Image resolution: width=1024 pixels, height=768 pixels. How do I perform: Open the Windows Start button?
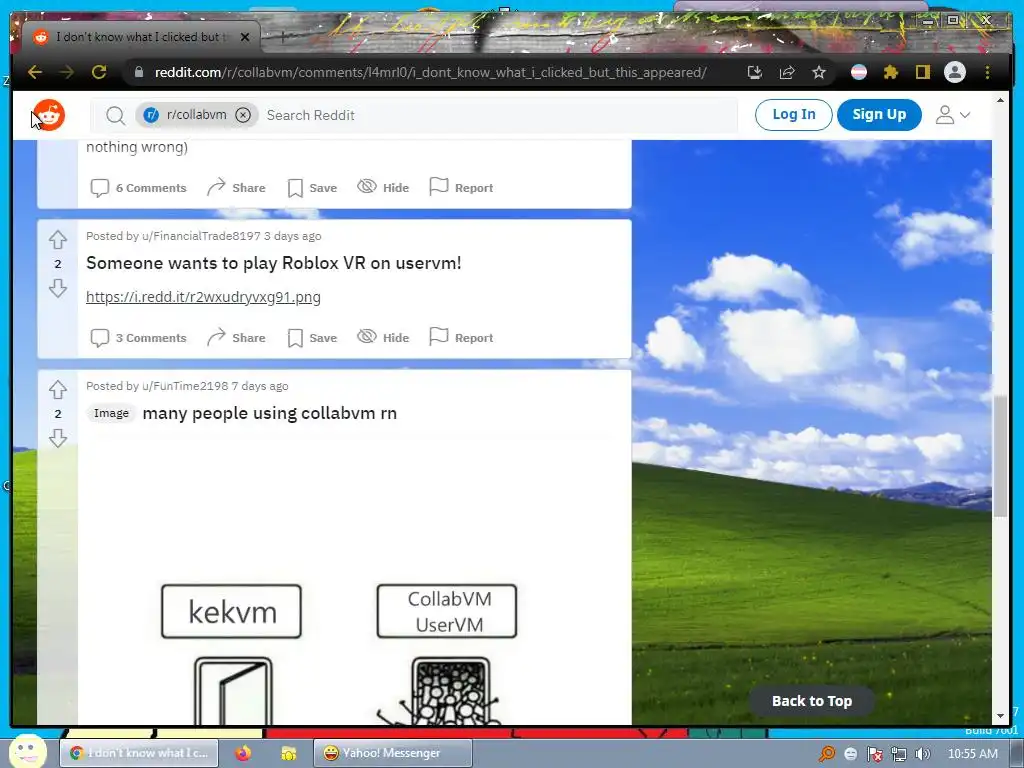pos(26,752)
